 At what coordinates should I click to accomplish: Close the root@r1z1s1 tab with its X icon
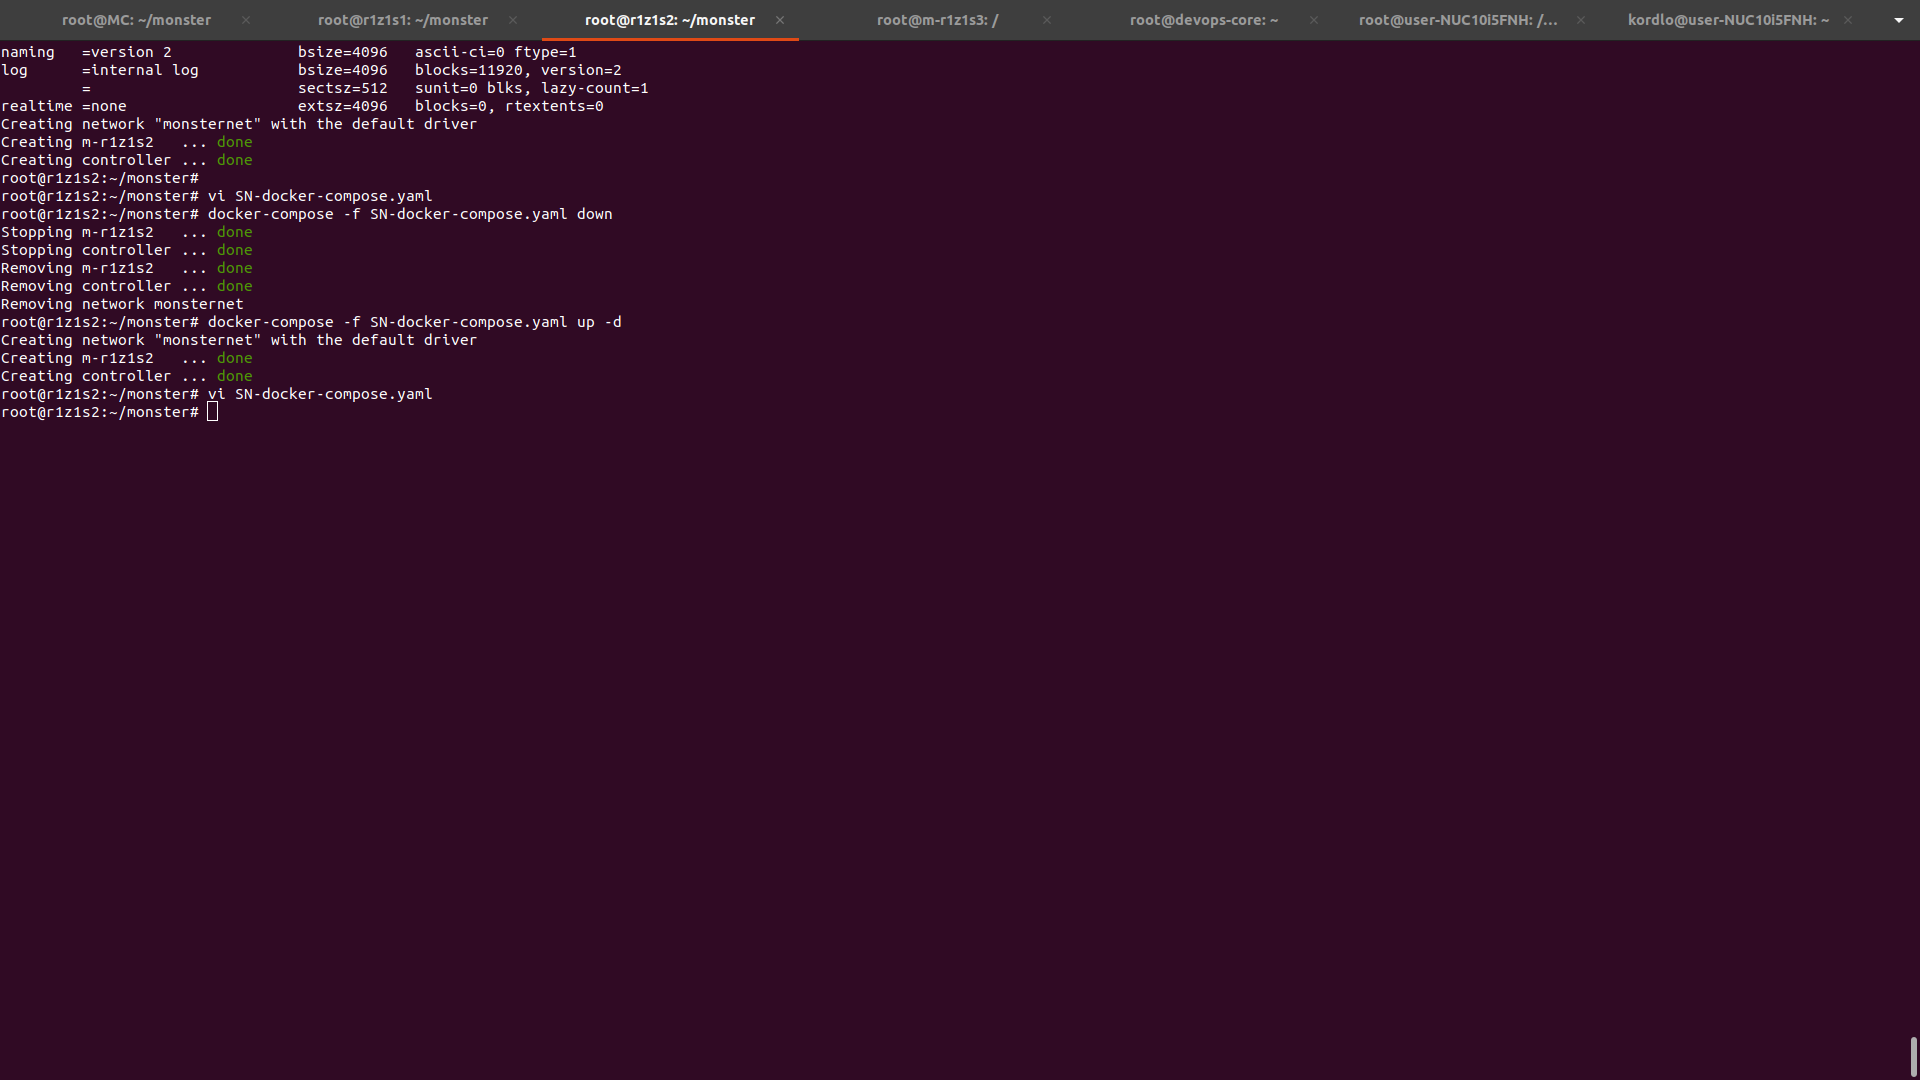[513, 20]
